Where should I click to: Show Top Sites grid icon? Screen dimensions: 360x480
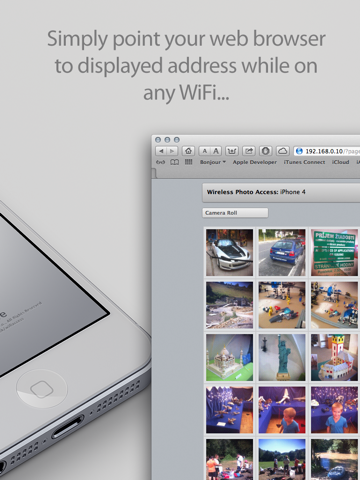click(x=189, y=162)
